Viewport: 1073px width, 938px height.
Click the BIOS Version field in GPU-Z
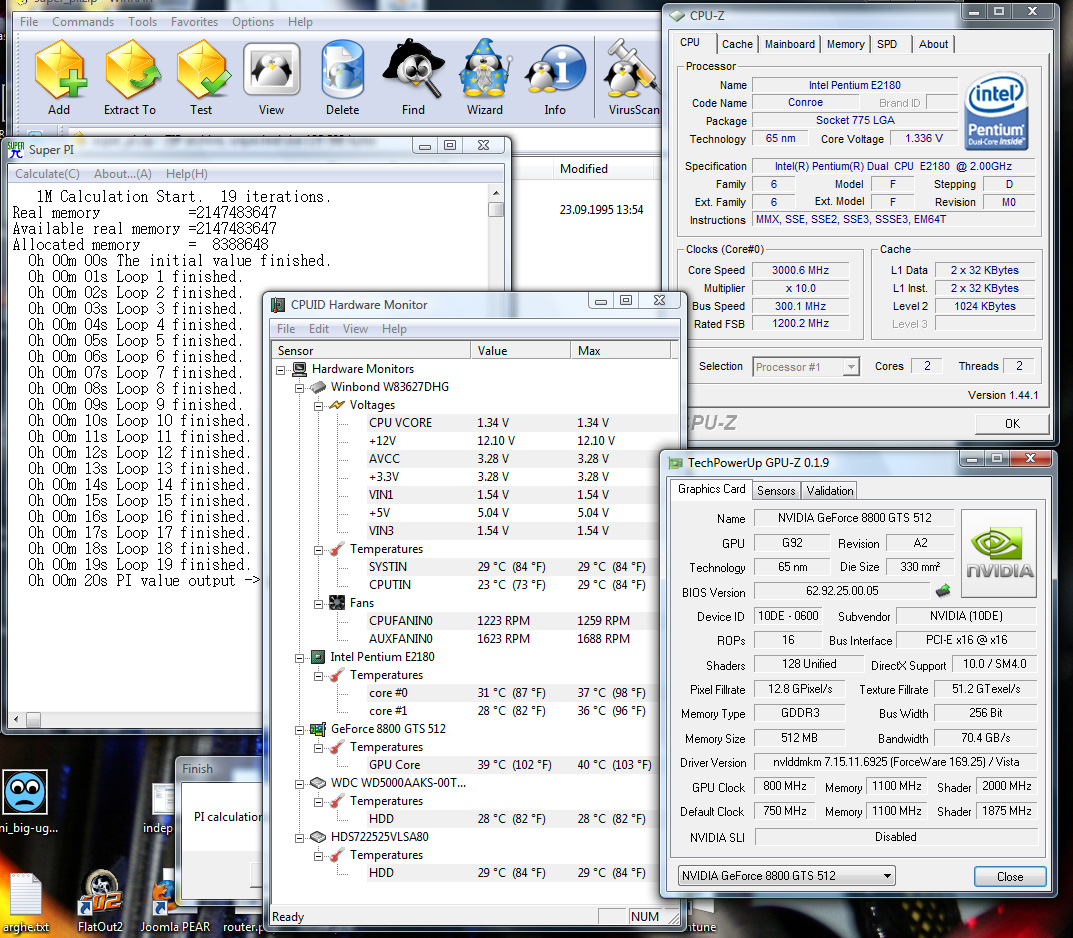[x=842, y=591]
